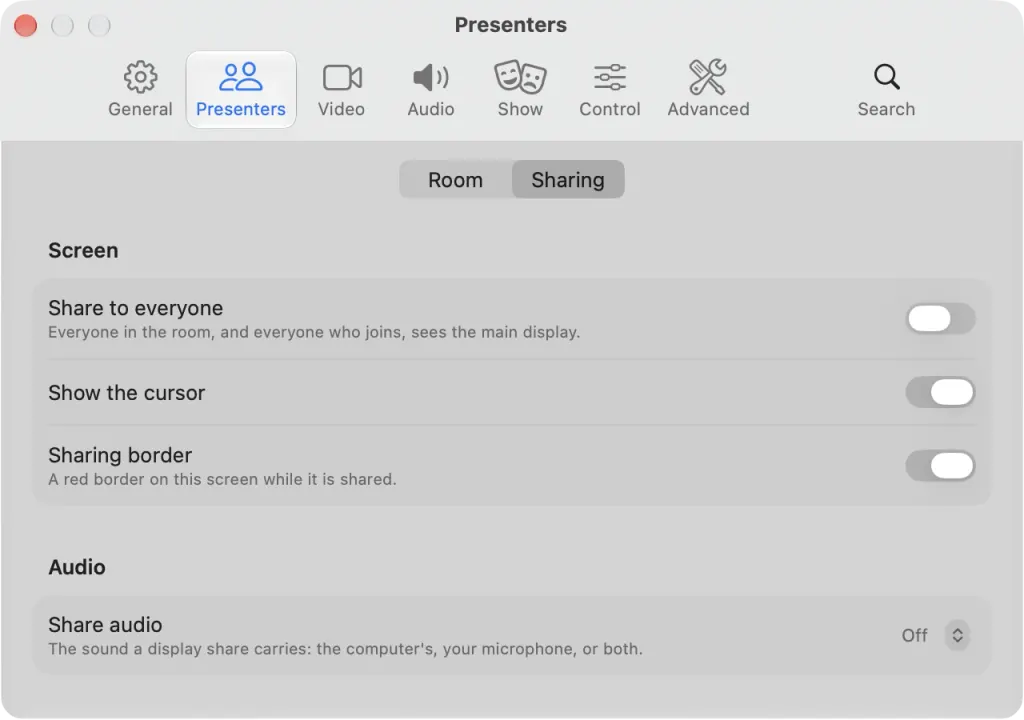Screen dimensions: 1024x720
Task: Click the 'Sharing border' label
Action: click(x=120, y=455)
